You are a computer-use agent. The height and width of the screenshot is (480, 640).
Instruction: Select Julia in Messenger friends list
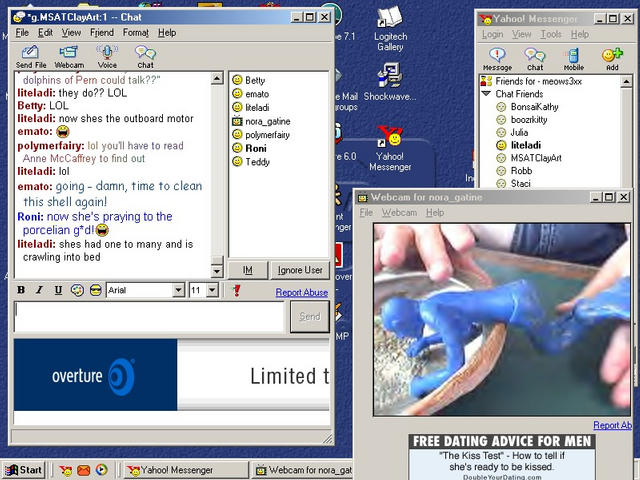coord(519,132)
